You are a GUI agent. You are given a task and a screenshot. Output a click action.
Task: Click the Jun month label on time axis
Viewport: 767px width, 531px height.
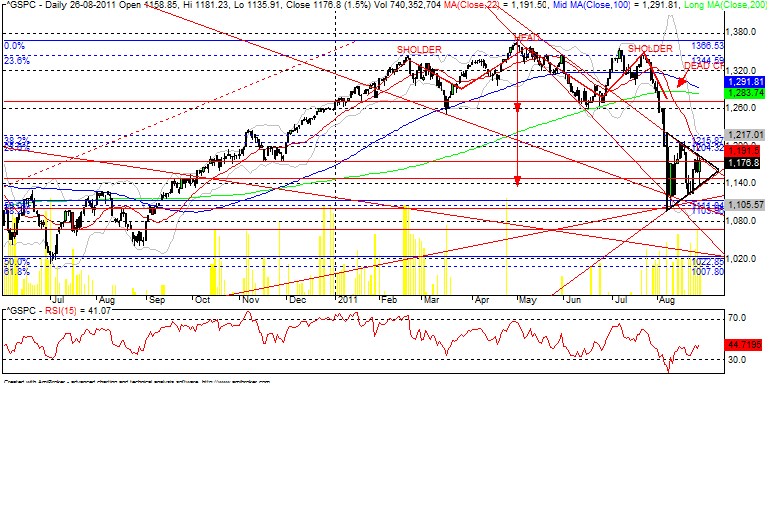tap(573, 300)
